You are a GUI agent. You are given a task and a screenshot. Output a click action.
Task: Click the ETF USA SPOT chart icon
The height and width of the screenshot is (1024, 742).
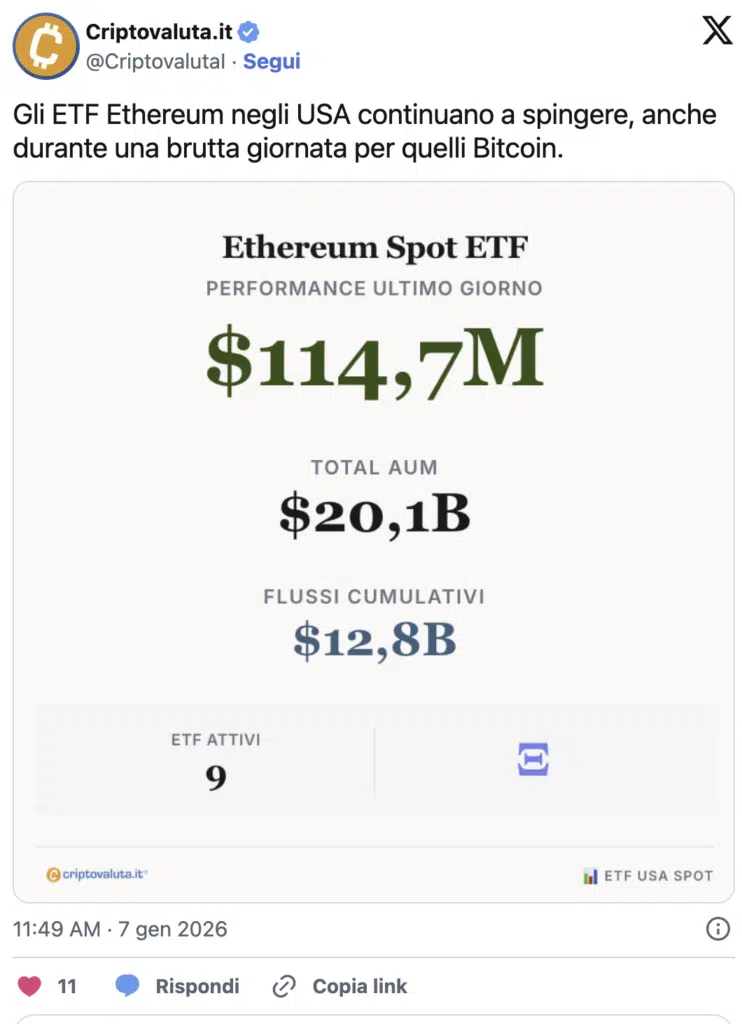click(x=590, y=876)
